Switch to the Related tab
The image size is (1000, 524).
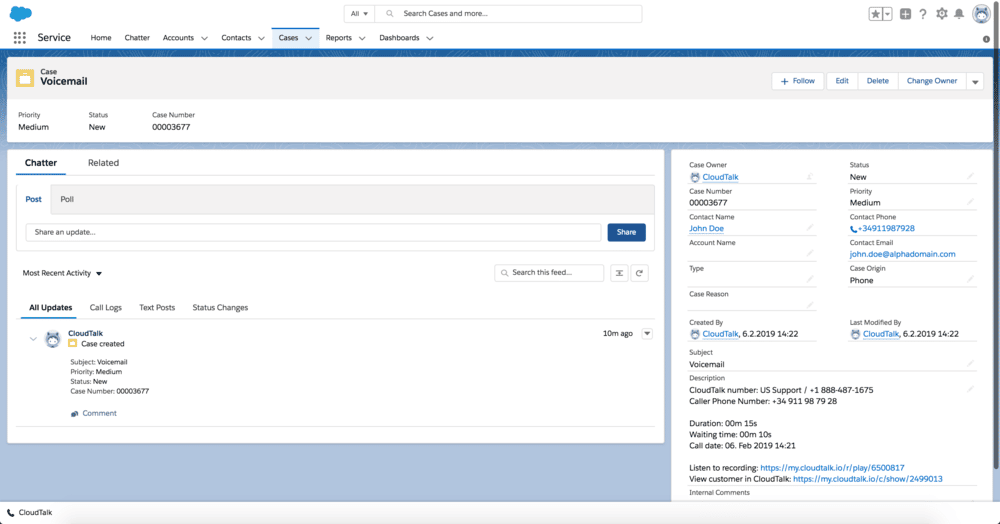click(x=103, y=163)
